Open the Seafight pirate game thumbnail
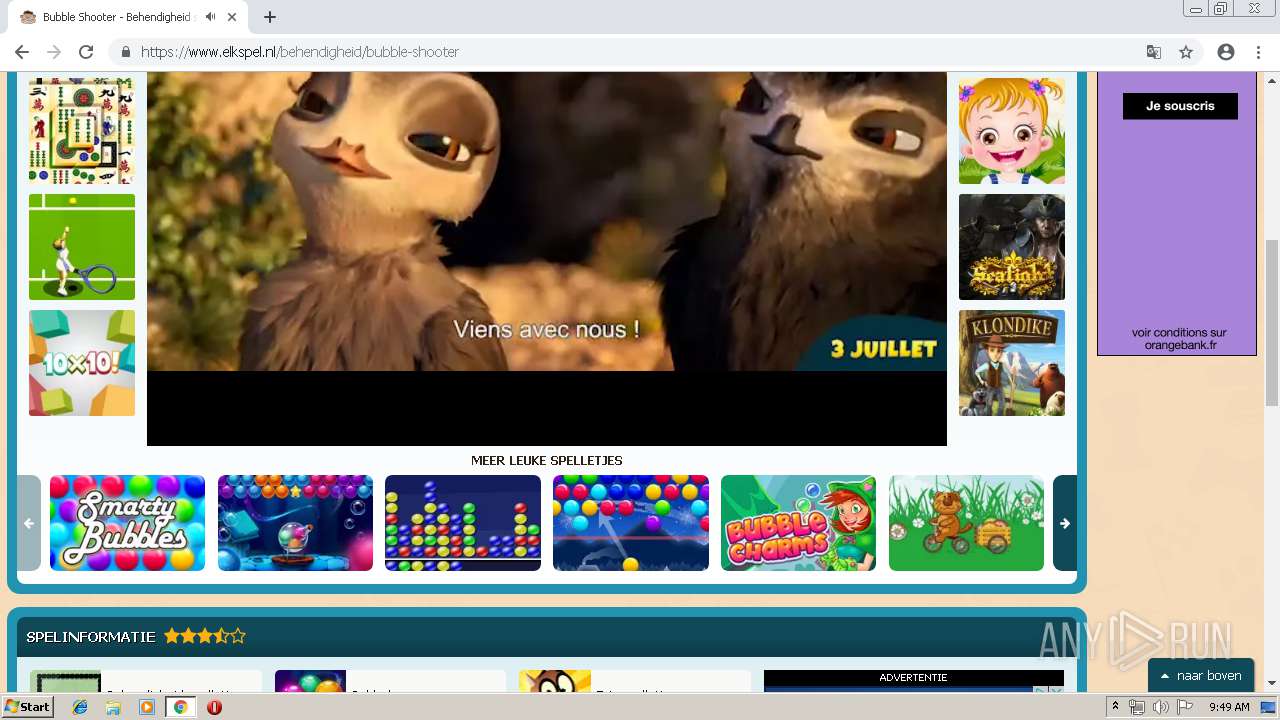 pos(1012,247)
